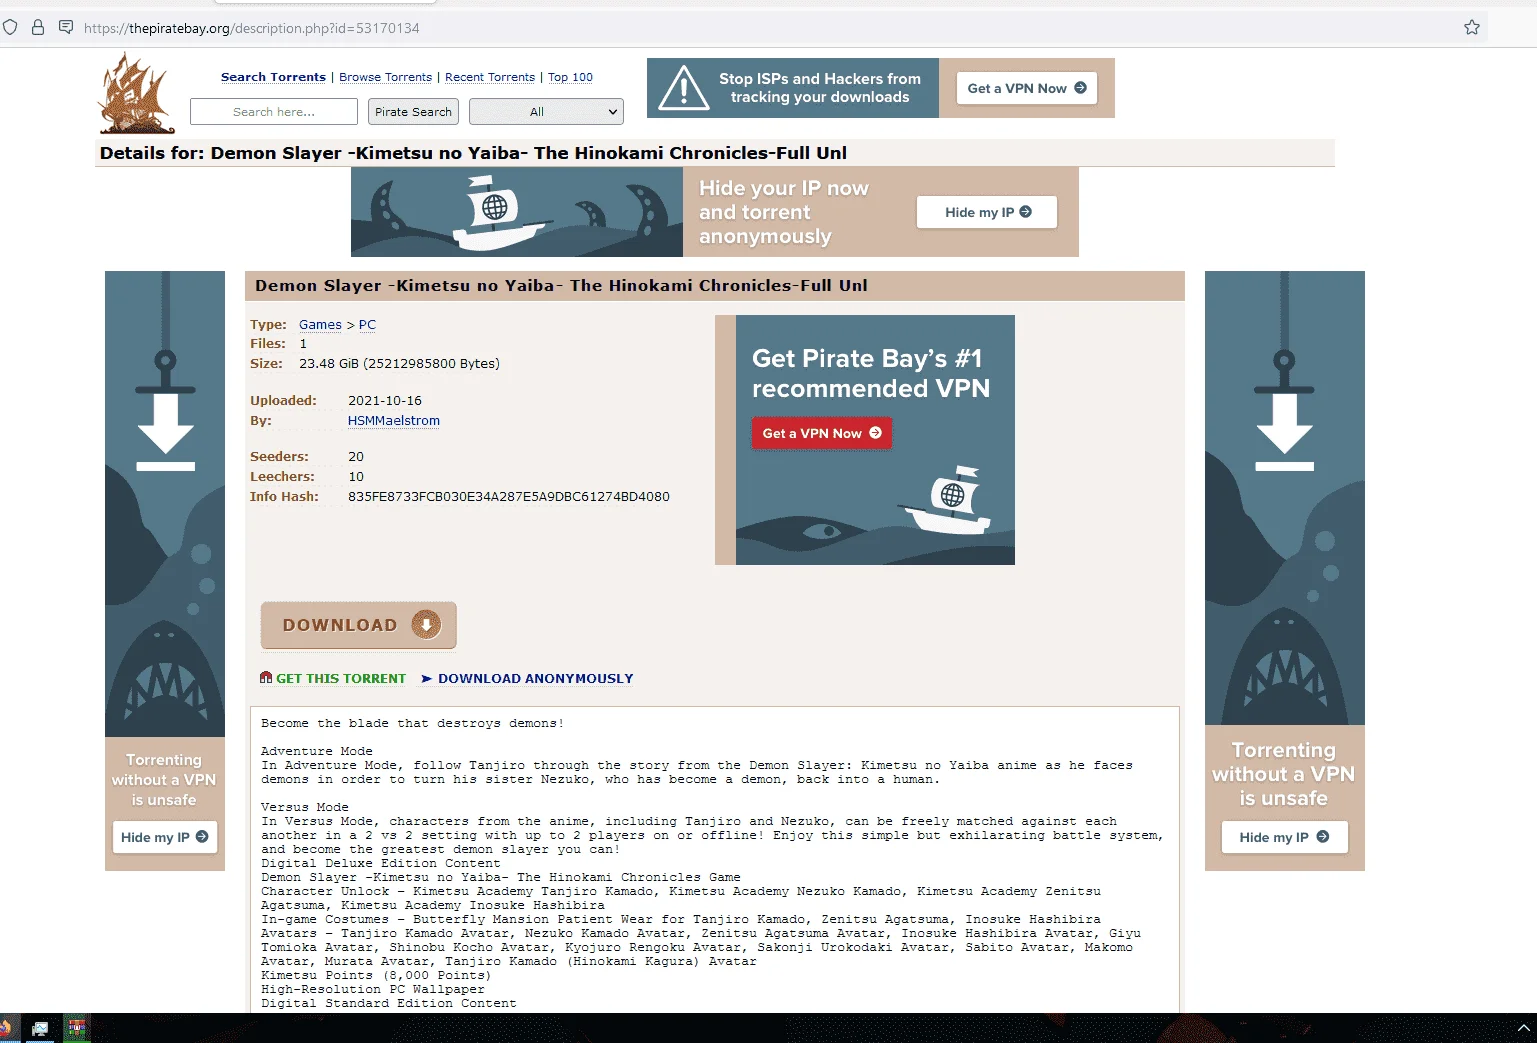Viewport: 1537px width, 1043px height.
Task: Click the third taskbar application icon
Action: click(x=76, y=1028)
